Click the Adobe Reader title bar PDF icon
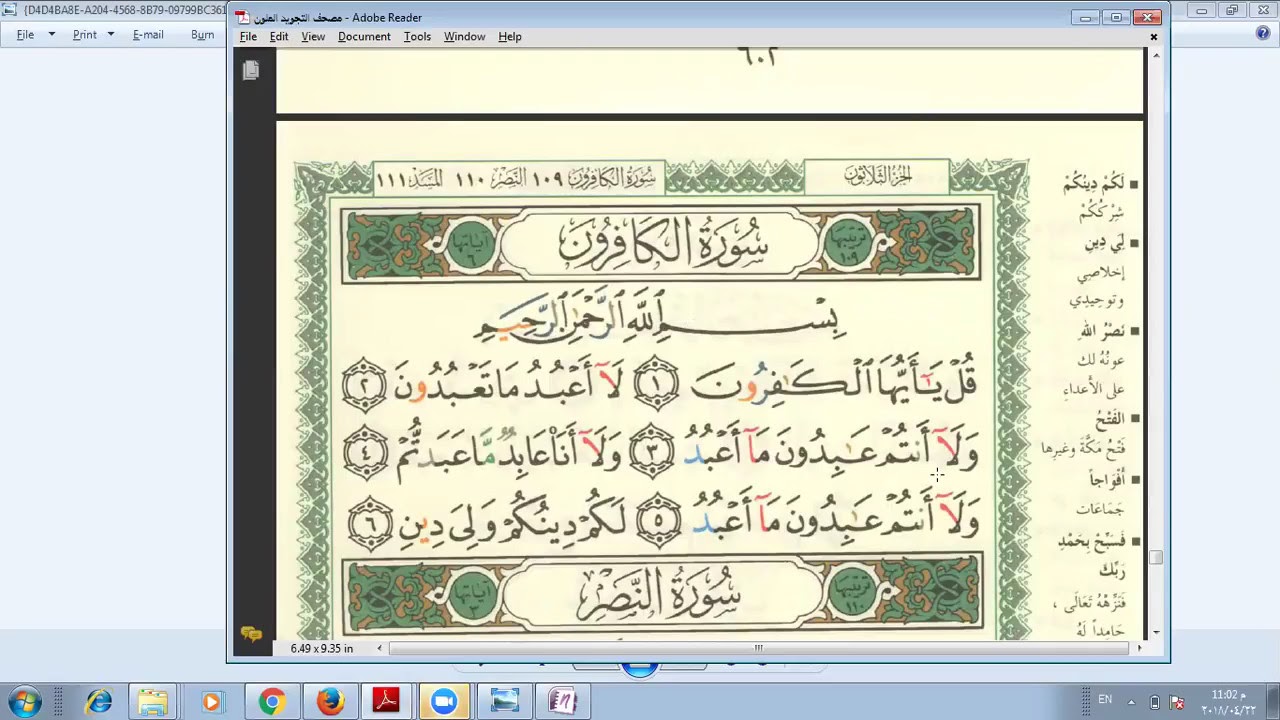The image size is (1280, 720). click(x=242, y=17)
